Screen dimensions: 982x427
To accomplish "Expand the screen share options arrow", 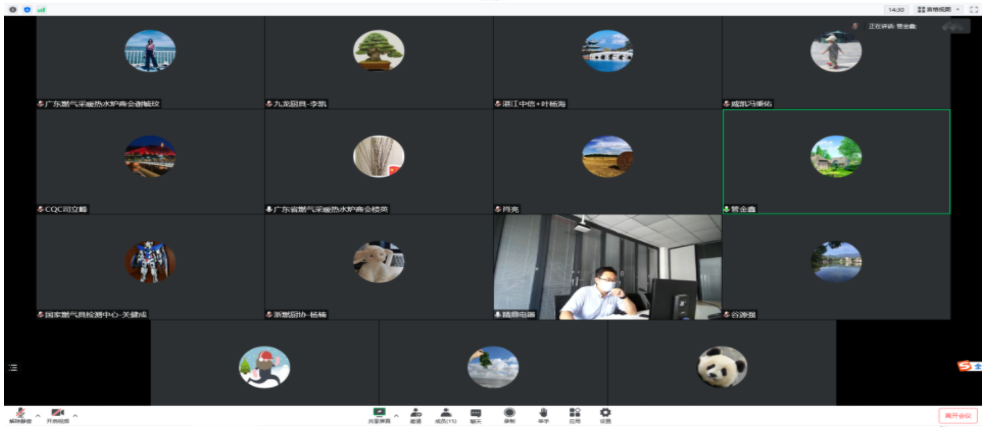I will coord(396,414).
